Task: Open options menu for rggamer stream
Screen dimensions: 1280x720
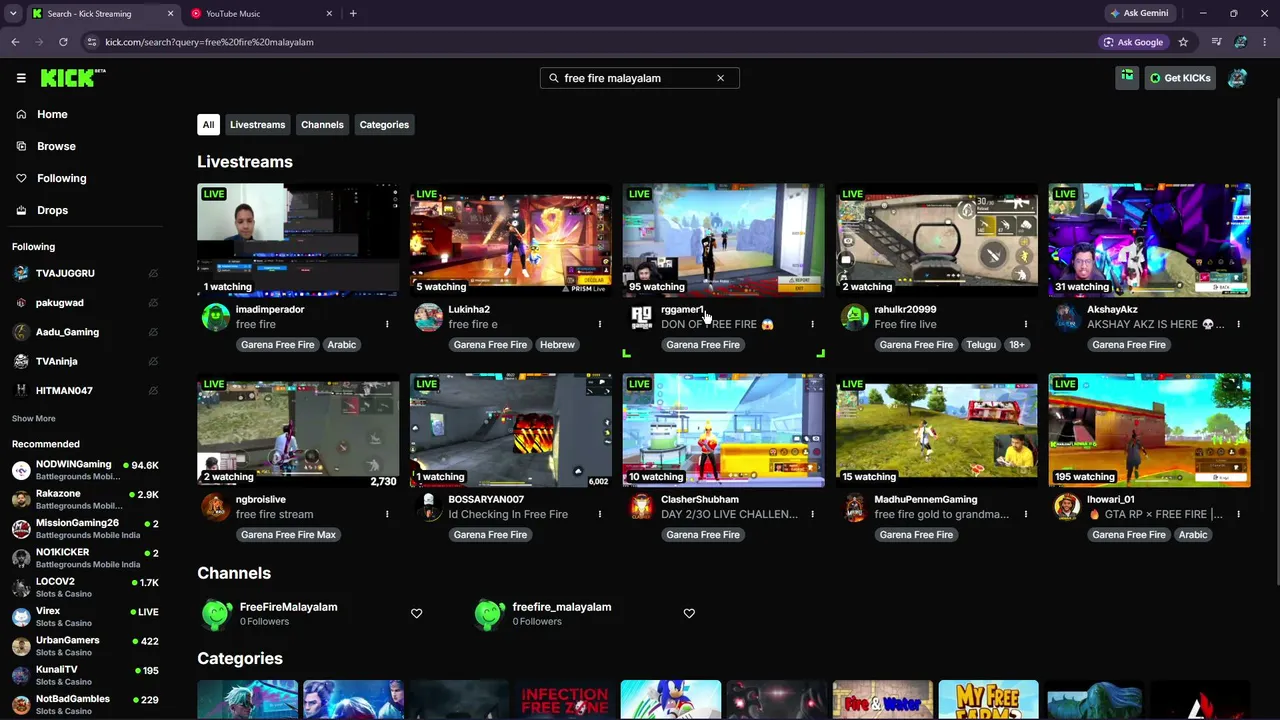Action: coord(812,324)
